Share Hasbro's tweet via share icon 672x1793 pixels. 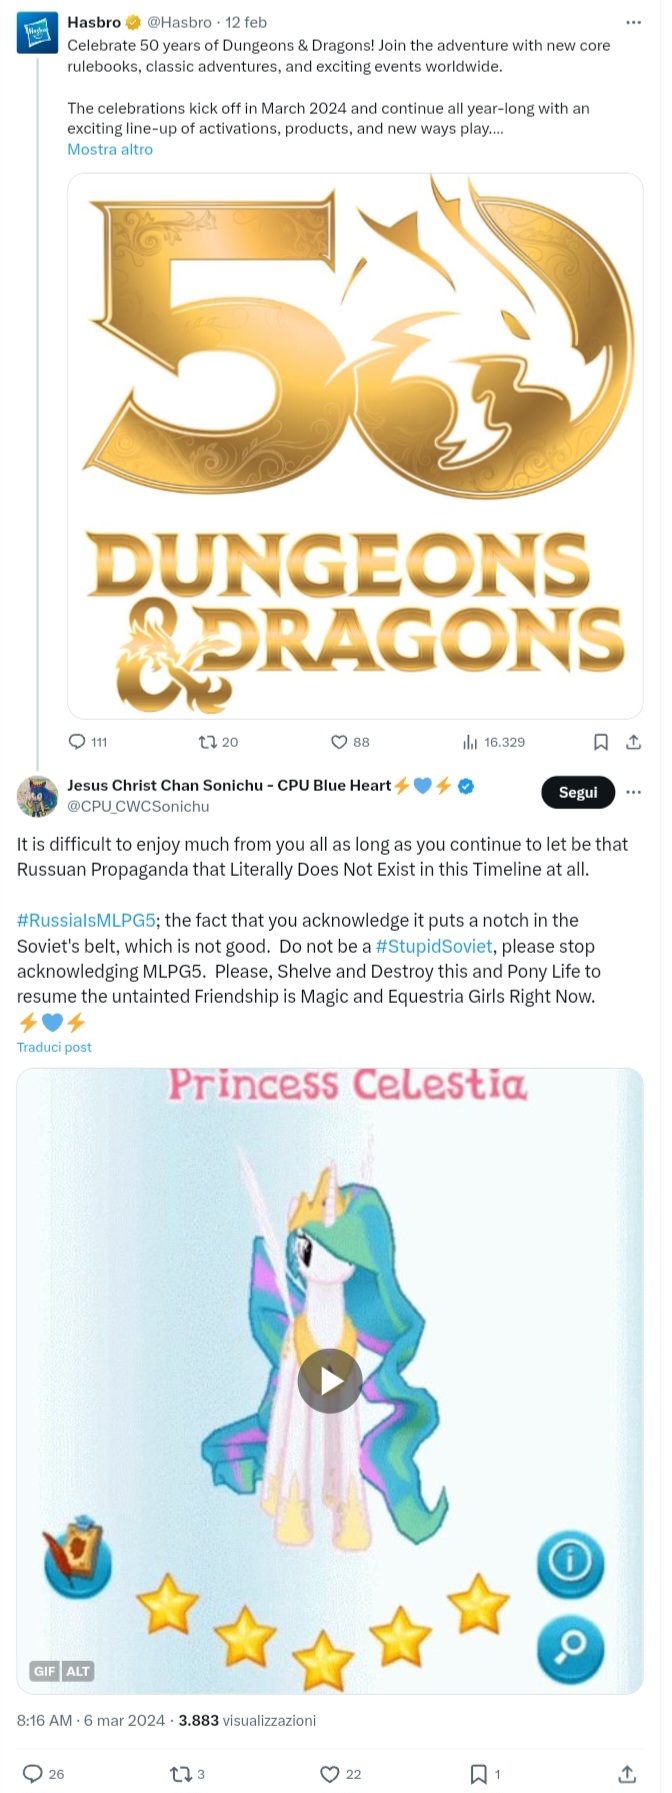pyautogui.click(x=633, y=741)
